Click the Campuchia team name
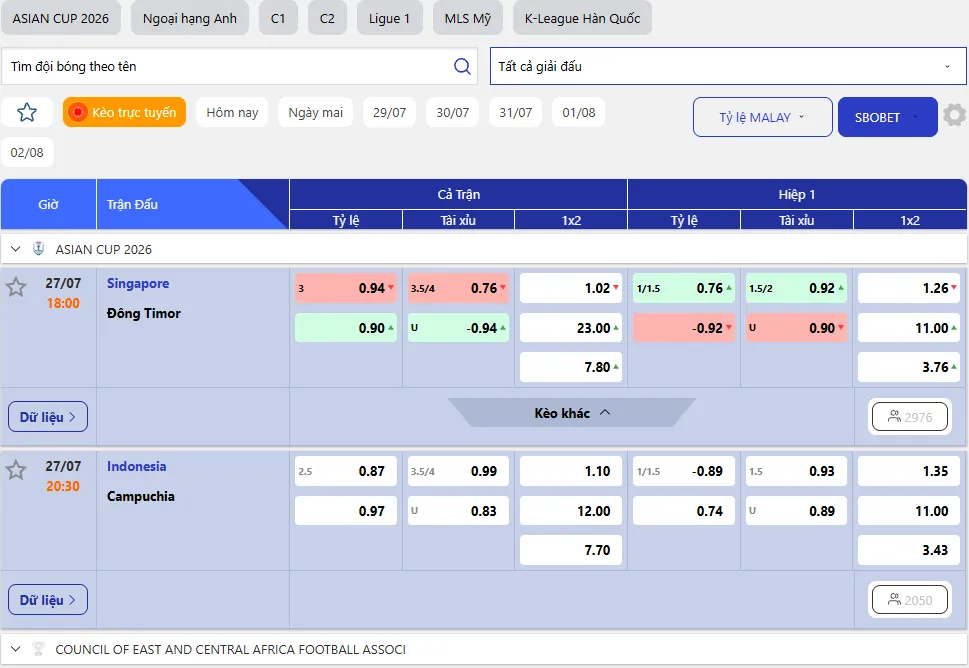The image size is (969, 668). [x=141, y=496]
